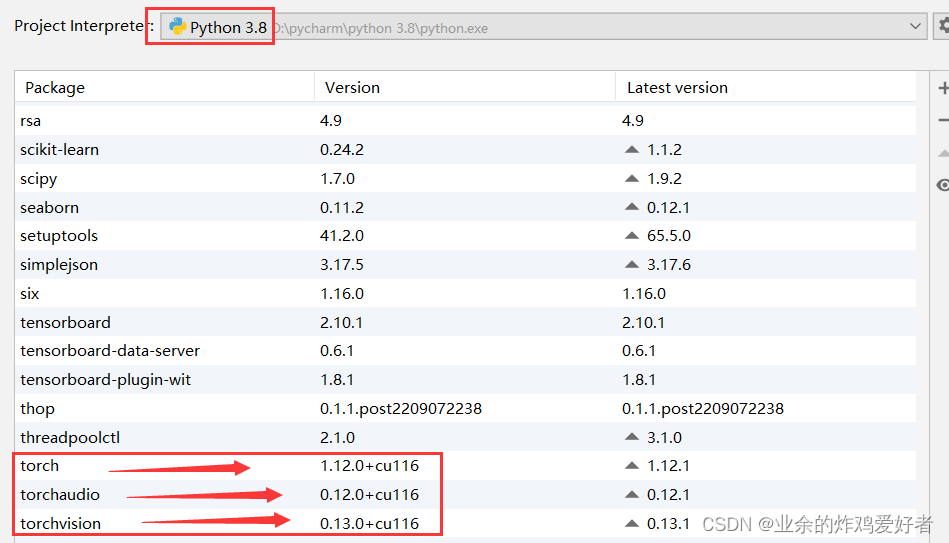Click the upgrade arrow beside scipy 1.9.2
The image size is (949, 543).
[632, 179]
